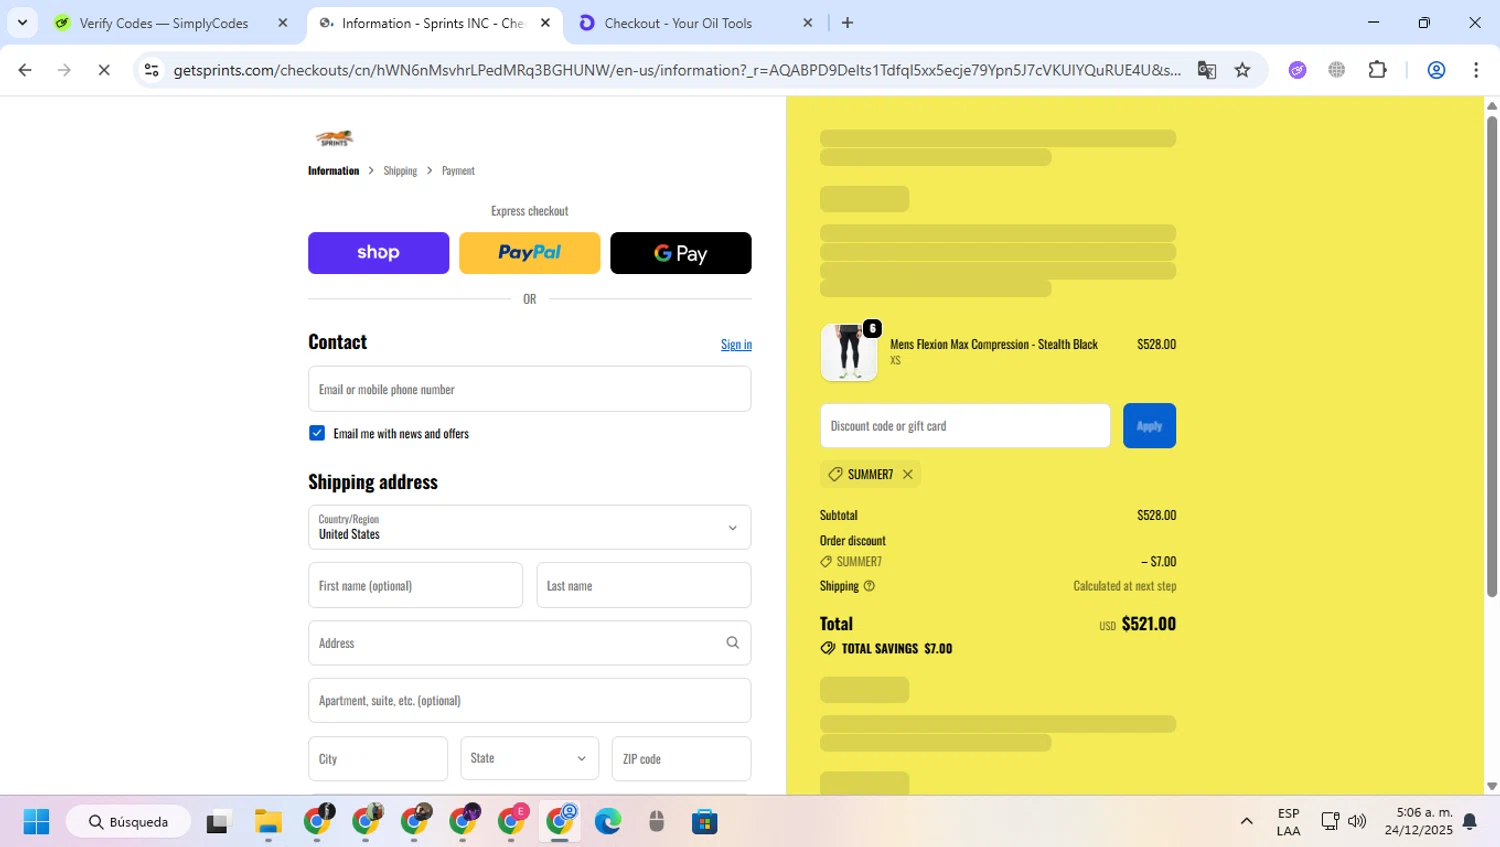Click the address bar URL
The image size is (1500, 847).
pyautogui.click(x=676, y=70)
